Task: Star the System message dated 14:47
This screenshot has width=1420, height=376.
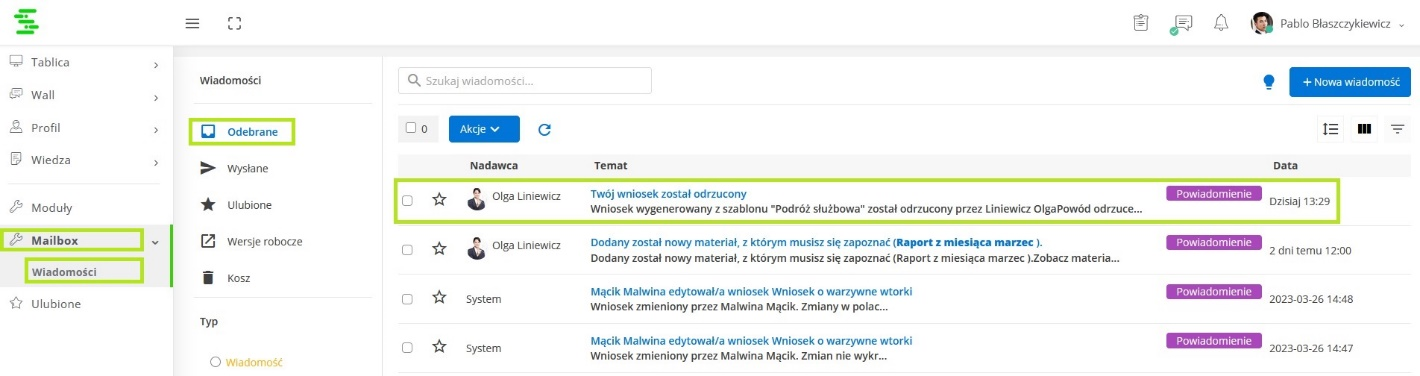Action: 439,347
